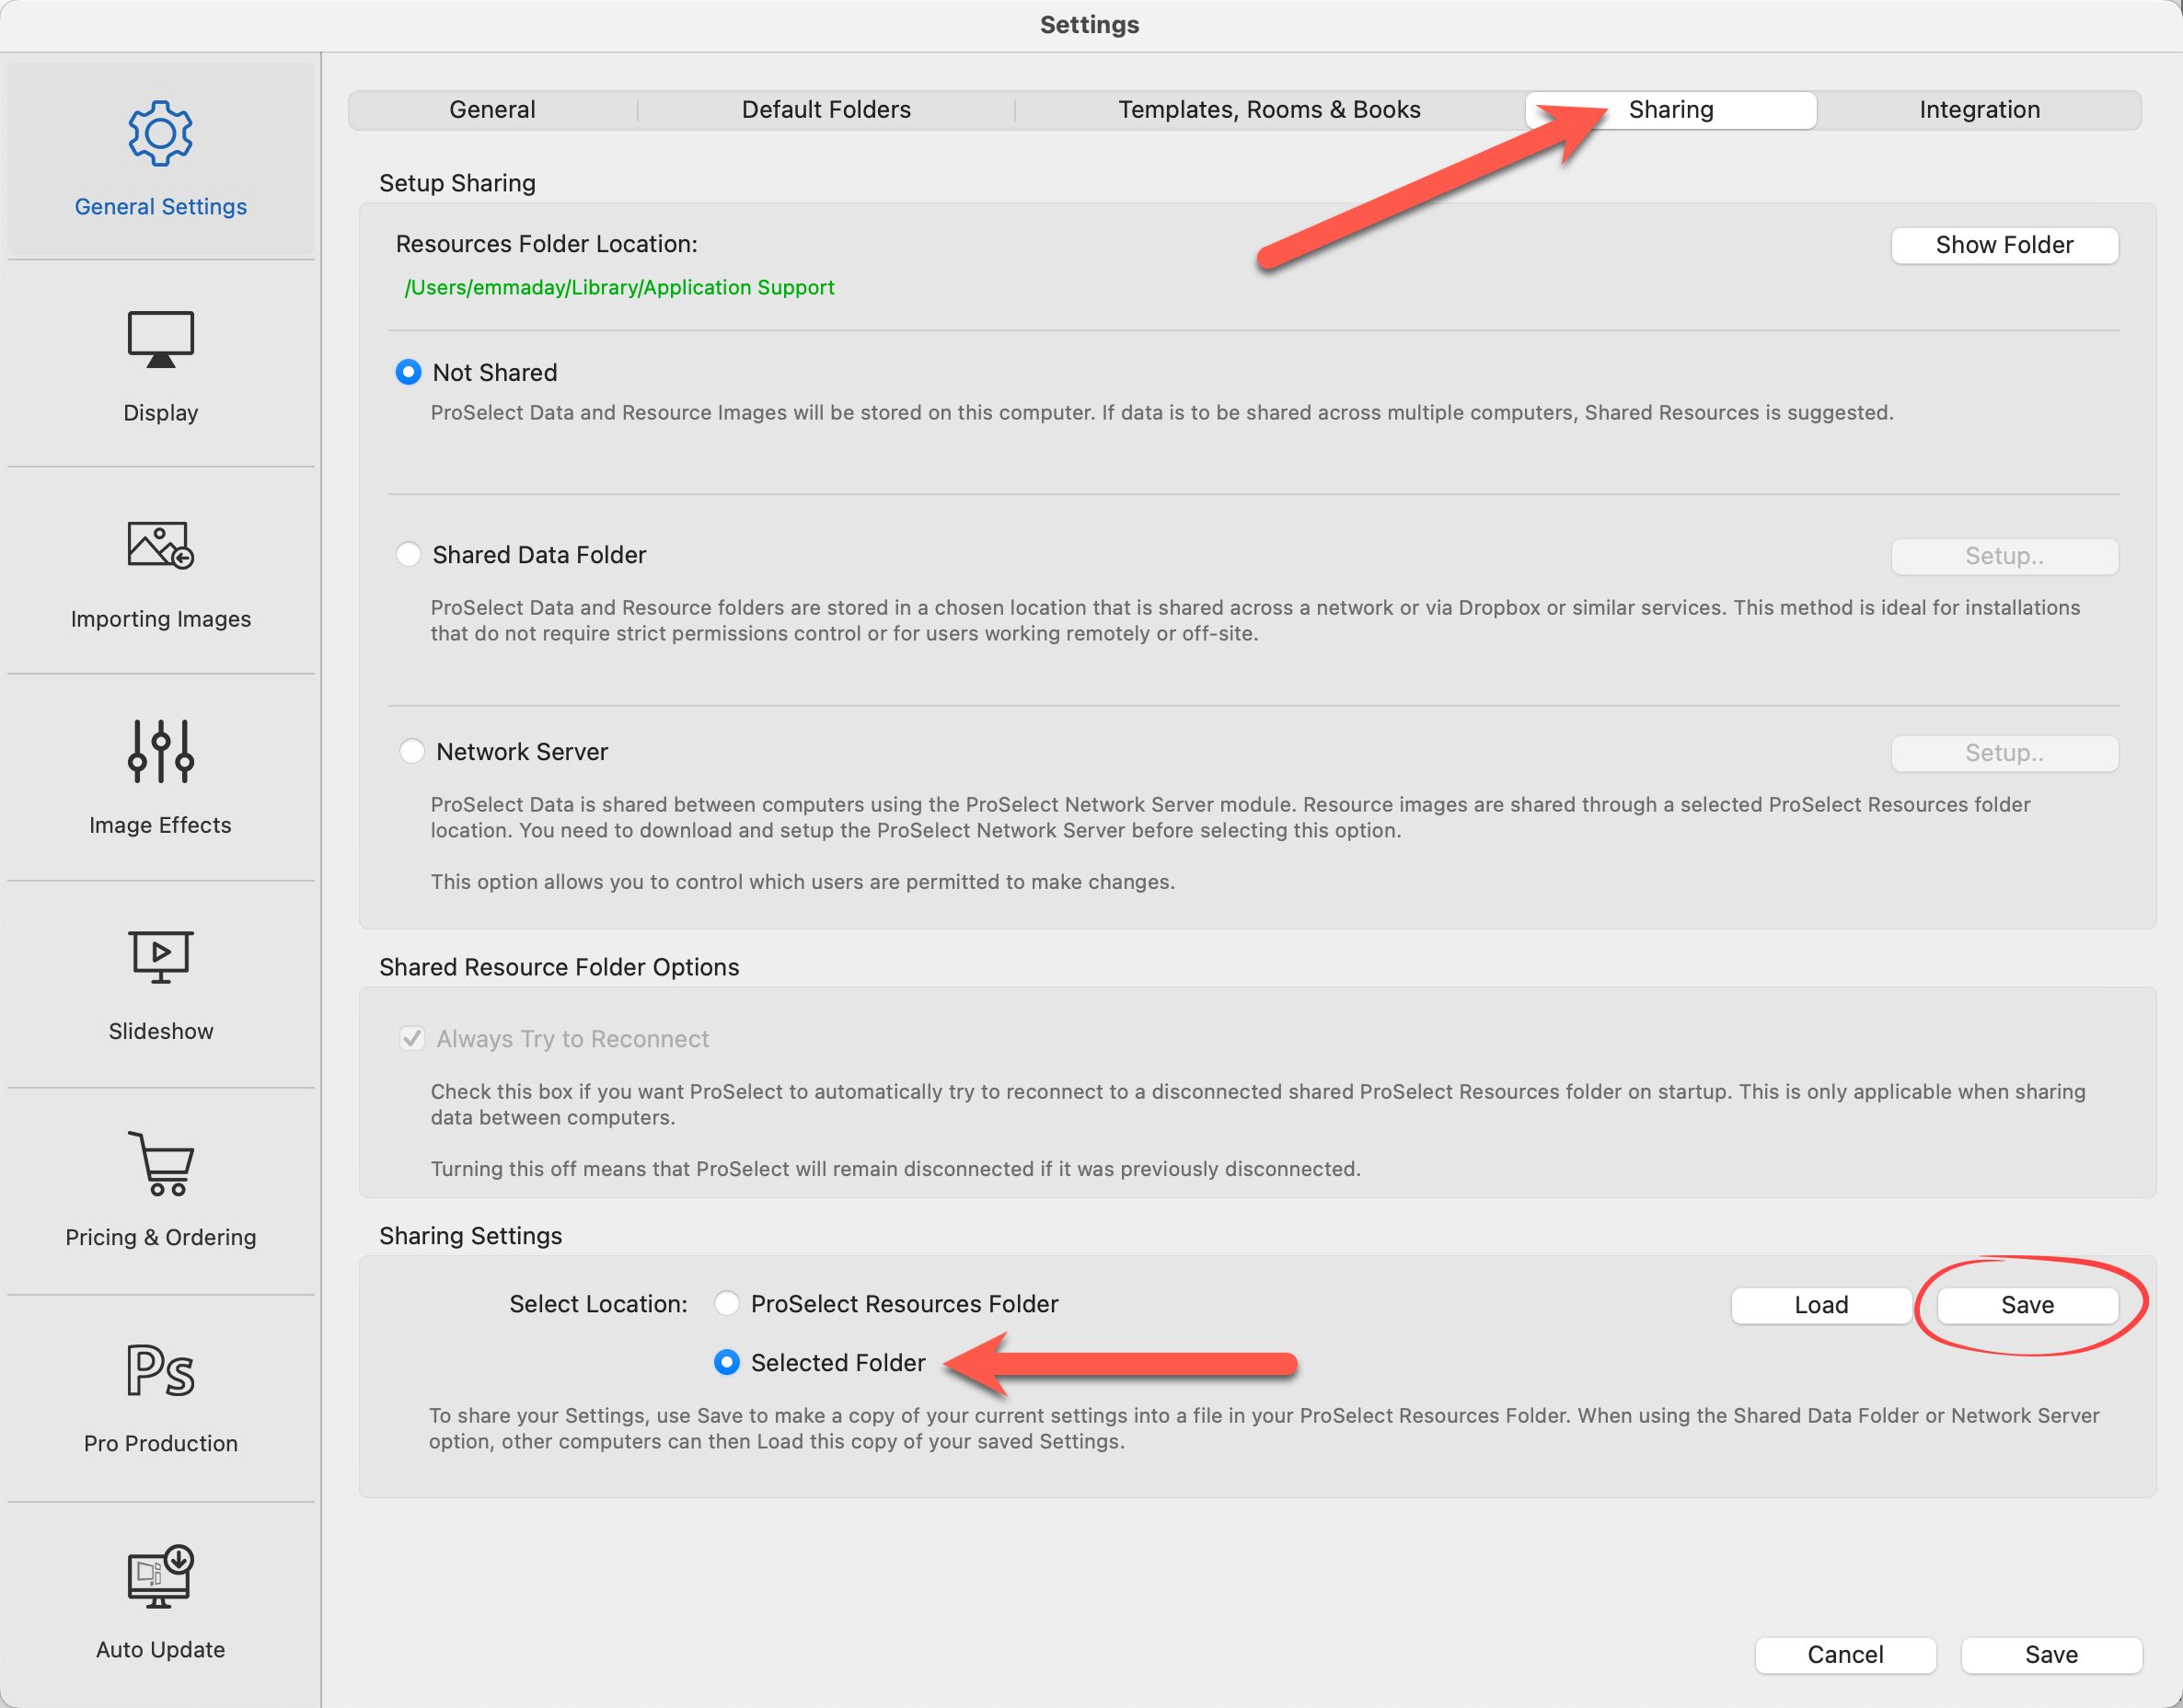Open the Auto Update sidebar icon

pyautogui.click(x=160, y=1576)
